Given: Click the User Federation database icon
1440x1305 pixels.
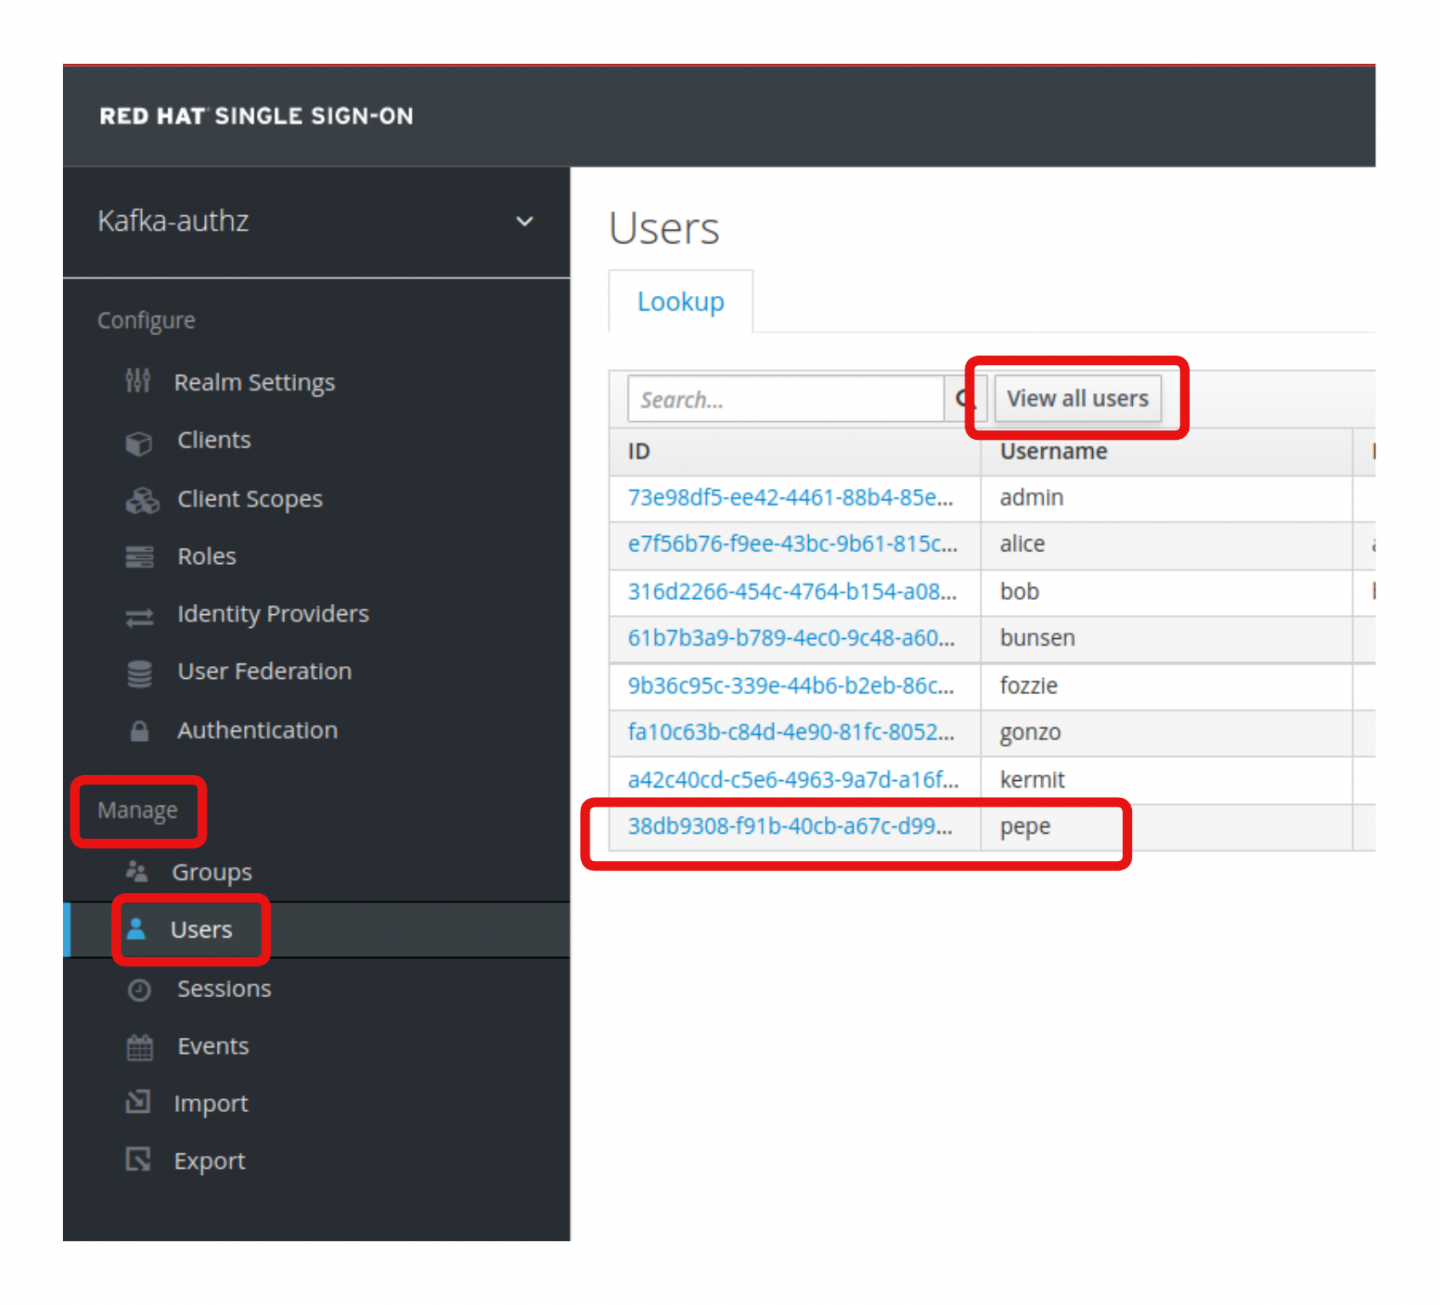Looking at the screenshot, I should tap(139, 673).
